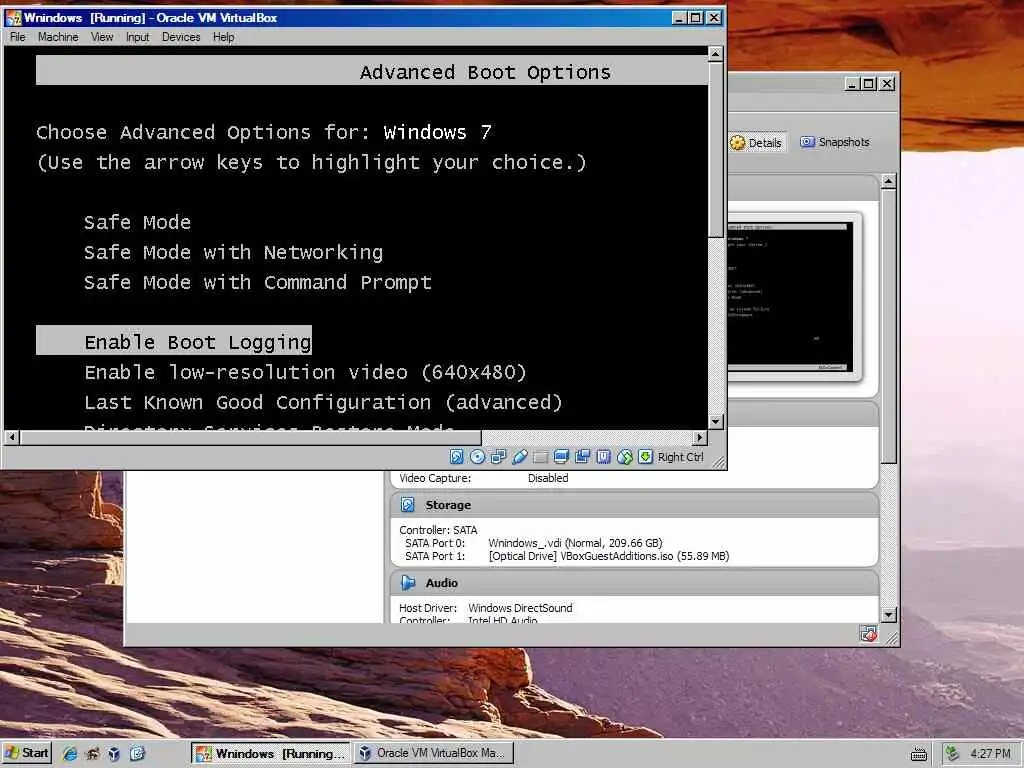Click the VM window title bar icon
This screenshot has height=768, width=1024.
pyautogui.click(x=14, y=18)
